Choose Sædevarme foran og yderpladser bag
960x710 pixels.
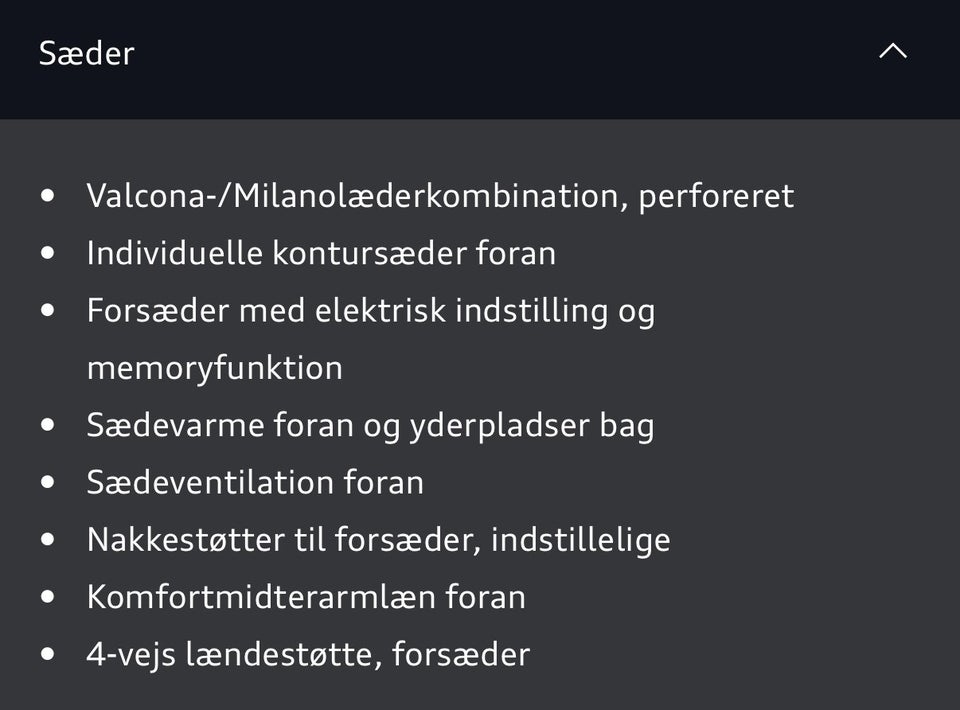click(x=370, y=426)
